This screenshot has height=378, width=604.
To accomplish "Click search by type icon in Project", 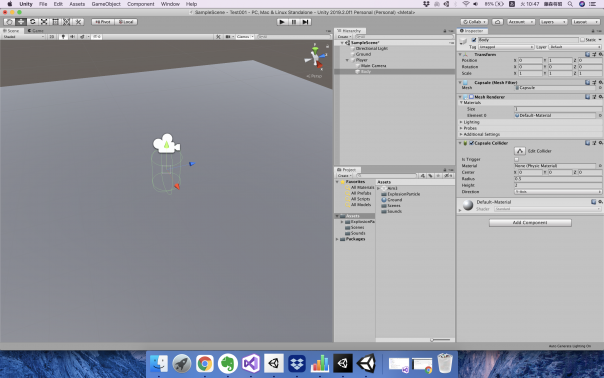I will [x=423, y=176].
